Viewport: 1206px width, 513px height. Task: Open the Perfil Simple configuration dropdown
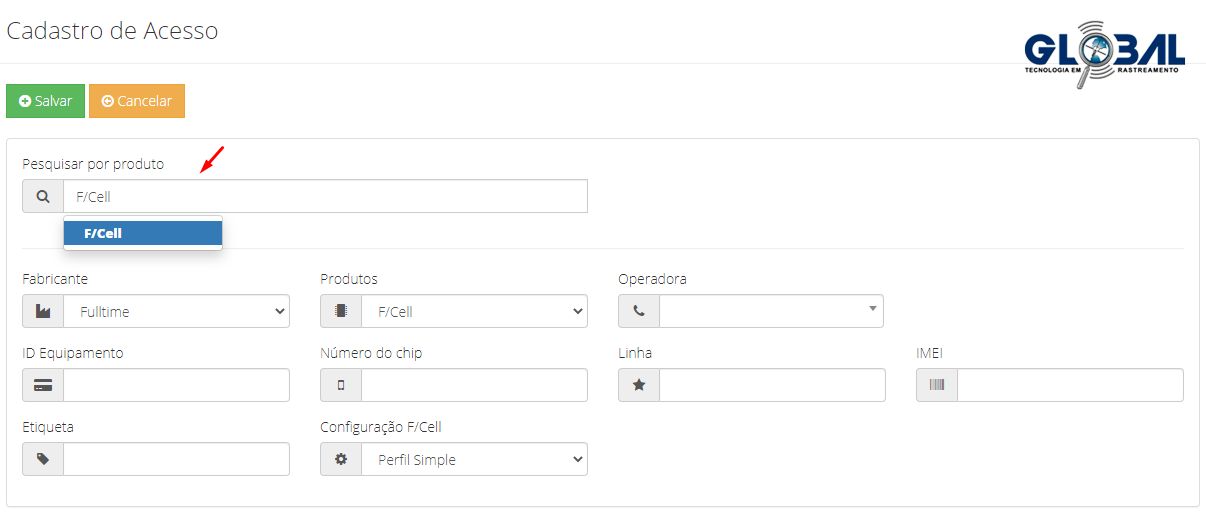(x=475, y=459)
